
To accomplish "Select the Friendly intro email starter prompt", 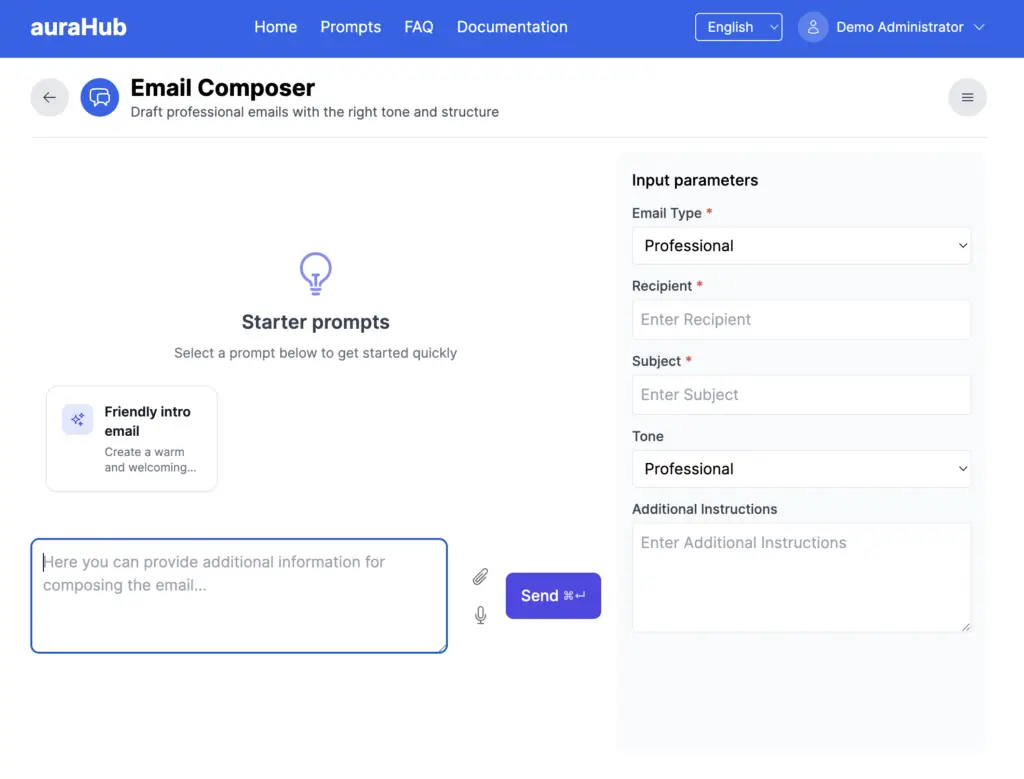I will tap(131, 438).
